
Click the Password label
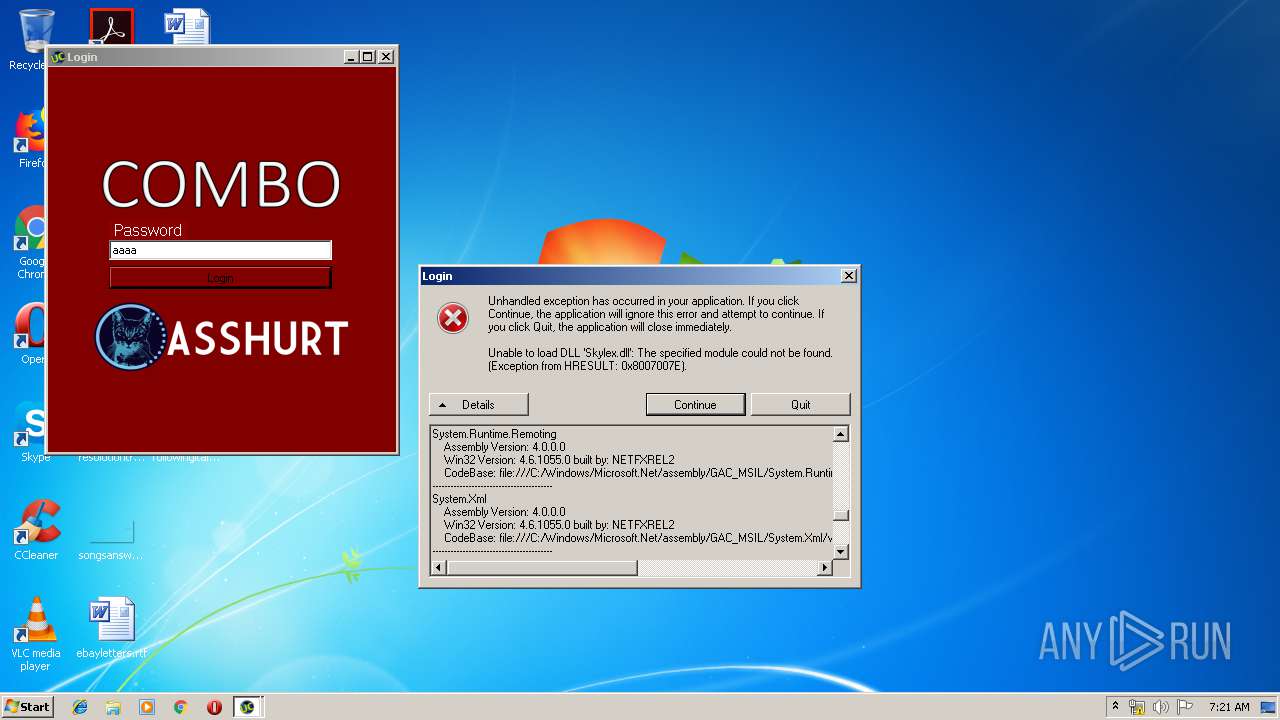(148, 230)
